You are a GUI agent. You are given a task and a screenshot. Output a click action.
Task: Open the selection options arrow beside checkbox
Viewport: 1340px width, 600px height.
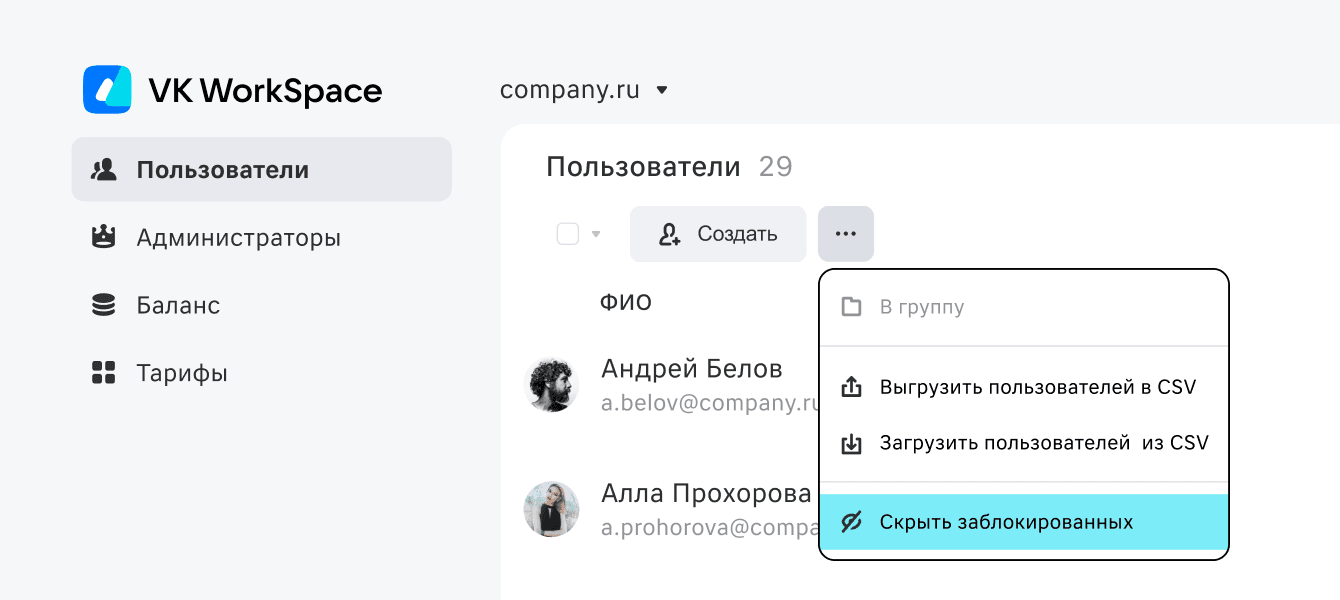pos(597,235)
